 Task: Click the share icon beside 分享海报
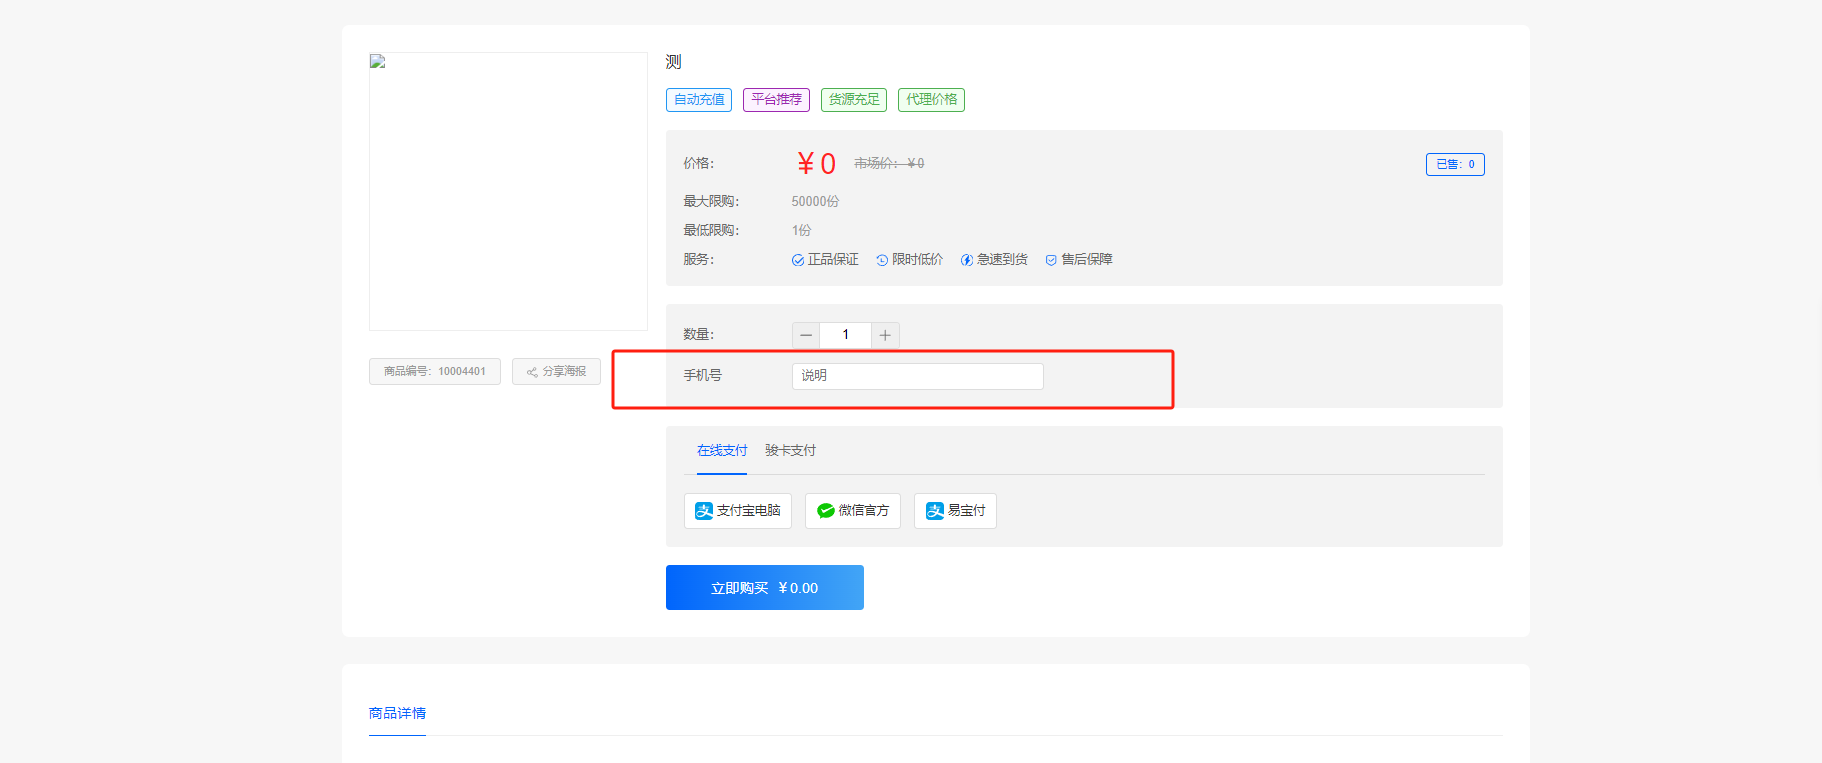pos(532,372)
